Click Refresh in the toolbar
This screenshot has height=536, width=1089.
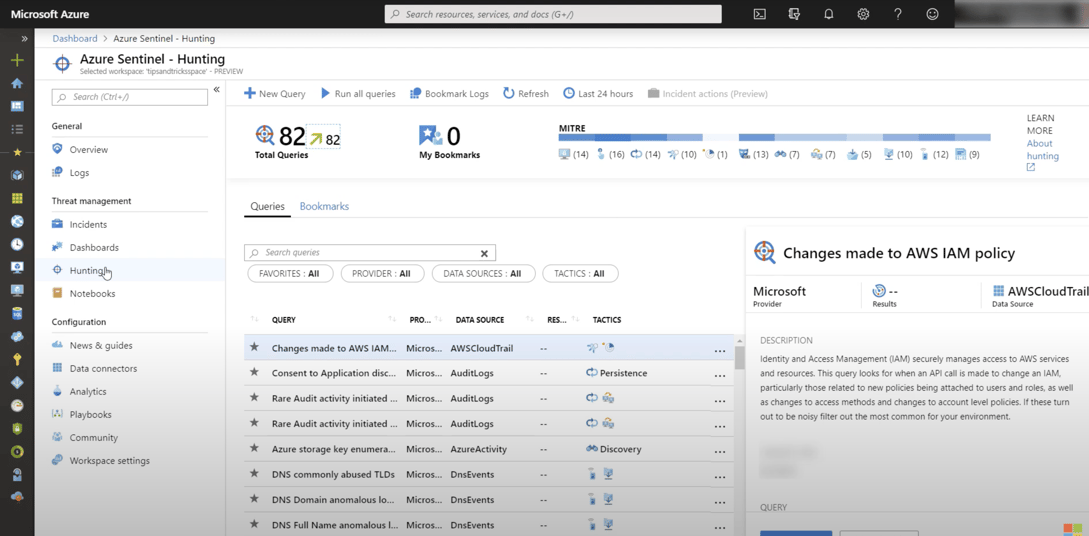tap(526, 94)
